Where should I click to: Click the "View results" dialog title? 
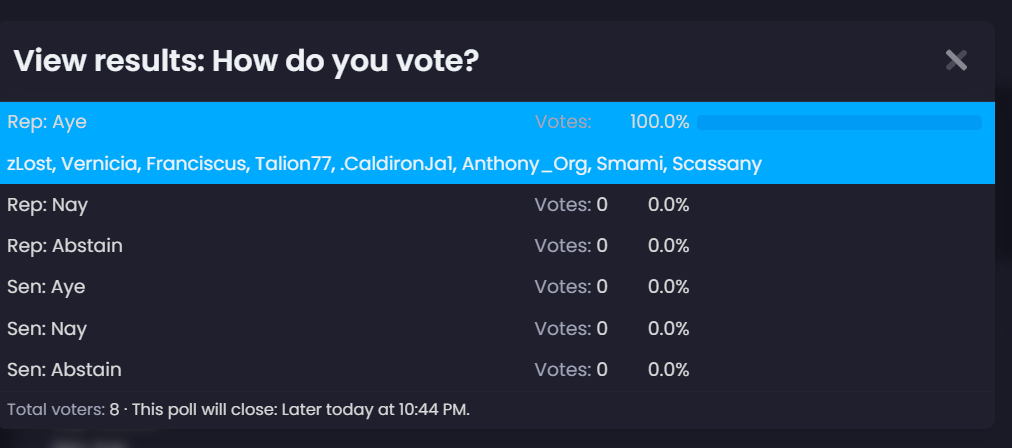(x=246, y=62)
